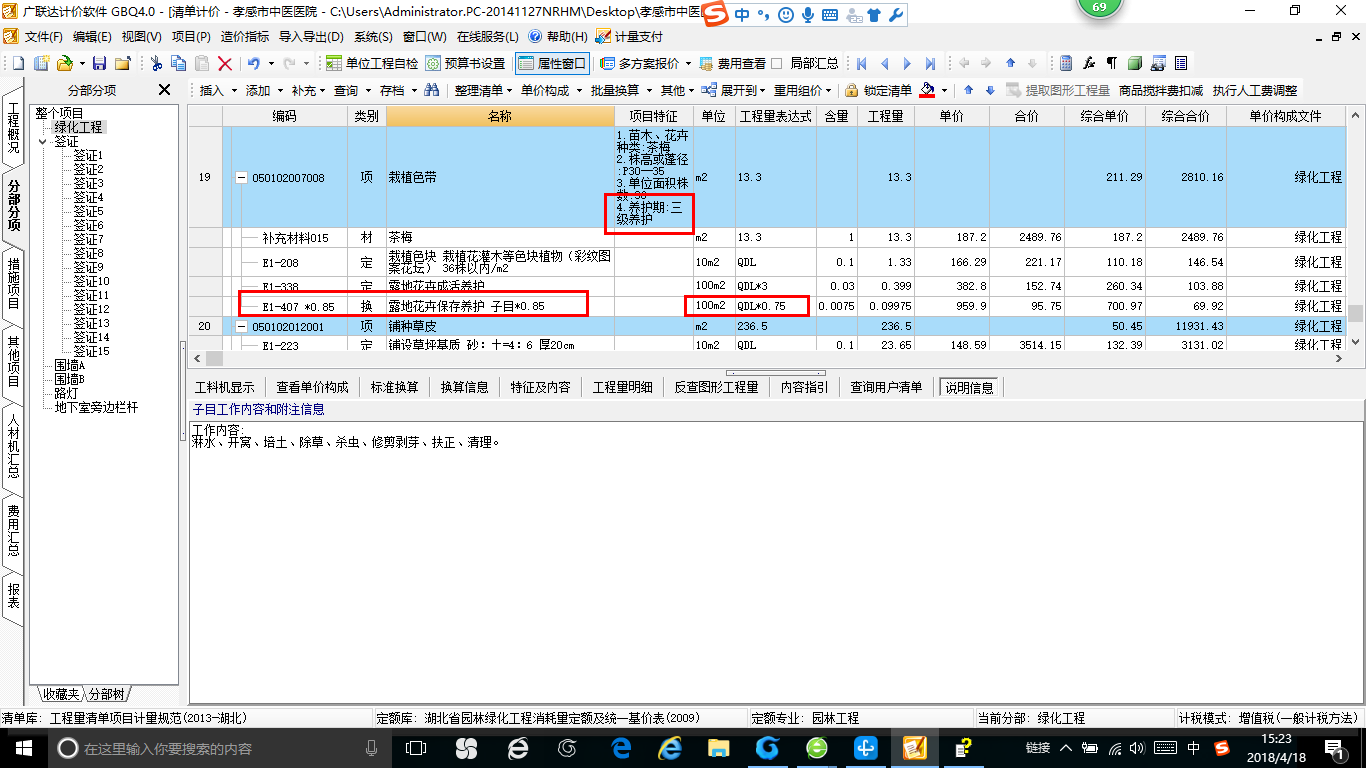The height and width of the screenshot is (768, 1366).
Task: Click the Copy icon in toolbar
Action: point(179,63)
